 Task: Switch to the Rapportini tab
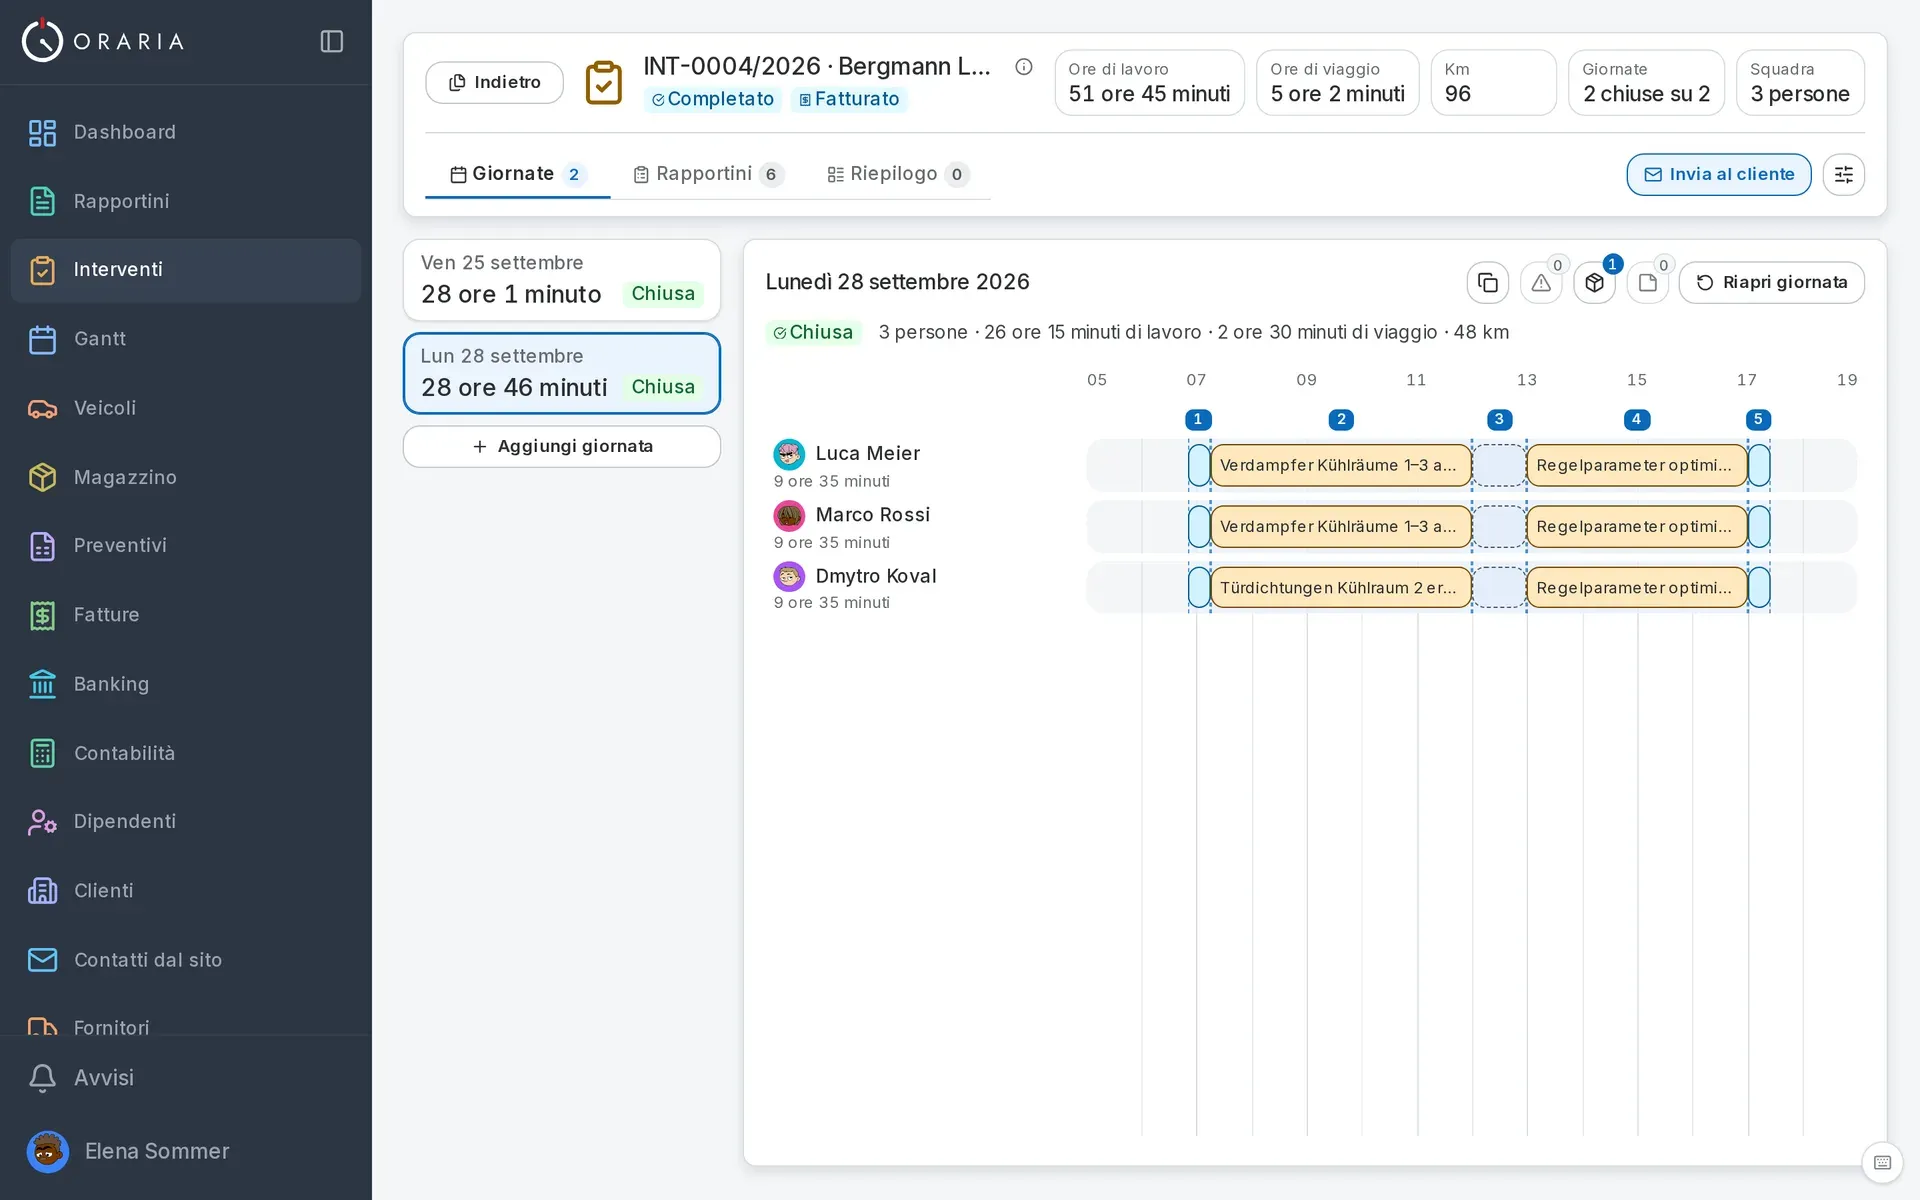point(708,174)
